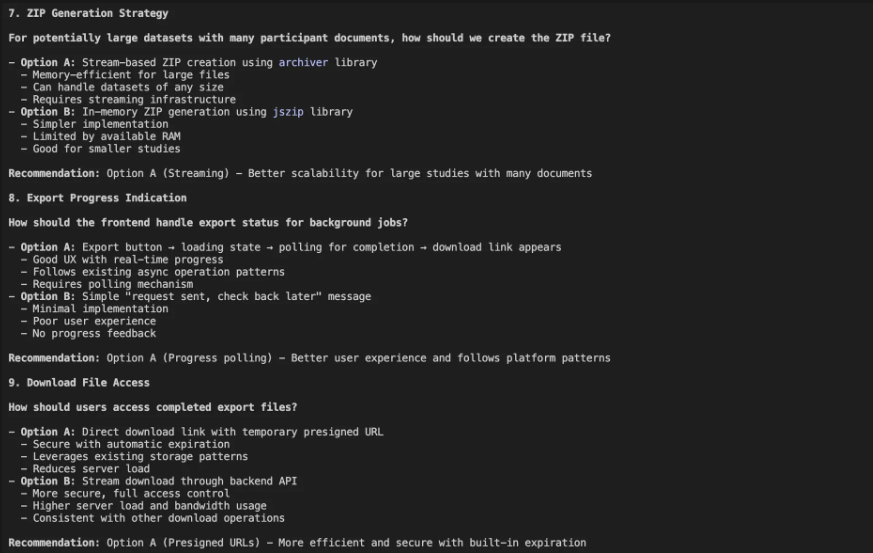
Task: Click the "Requires polling mechanism" bullet
Action: [x=112, y=284]
